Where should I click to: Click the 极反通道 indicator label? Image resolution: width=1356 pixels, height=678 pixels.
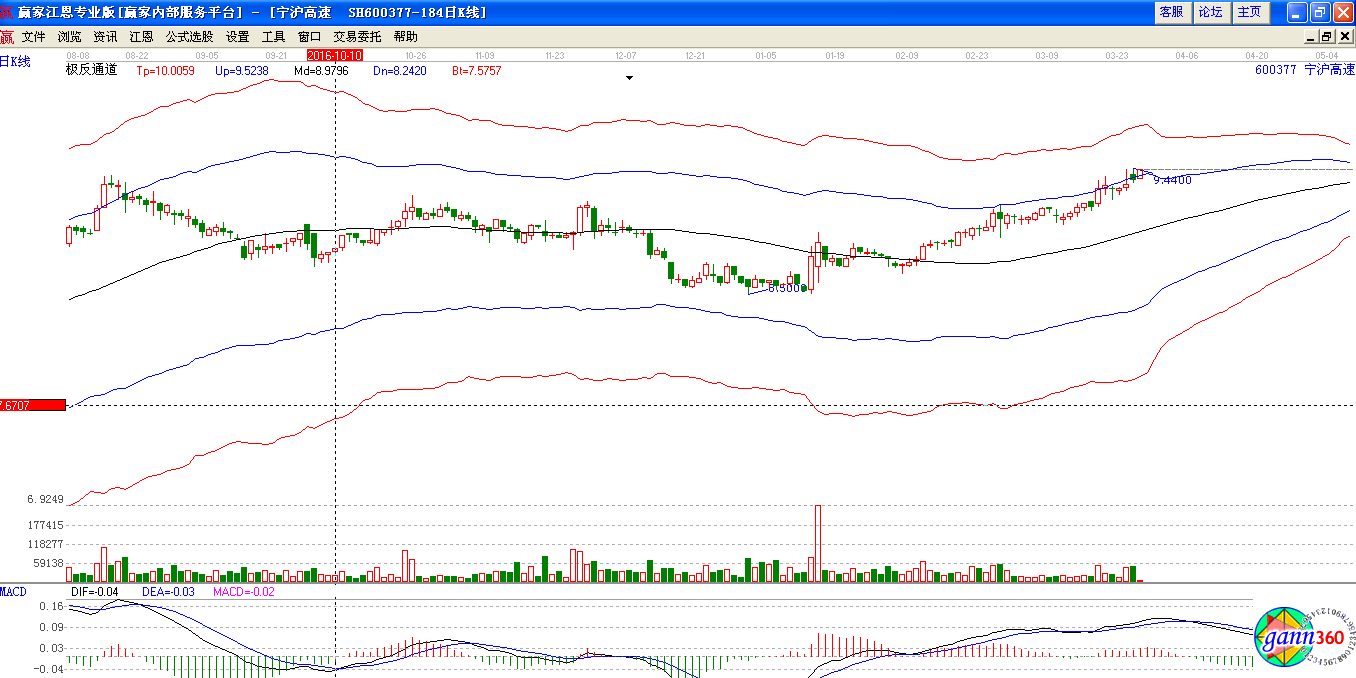[x=91, y=70]
